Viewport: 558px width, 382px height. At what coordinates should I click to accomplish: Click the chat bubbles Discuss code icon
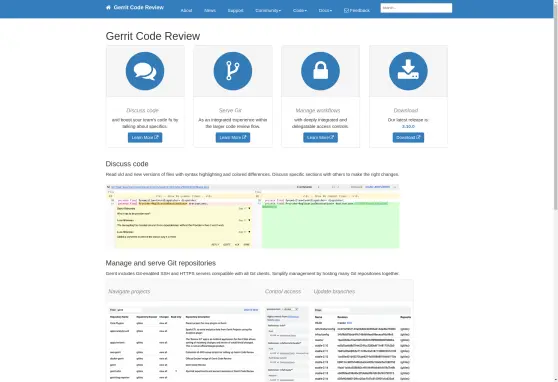(x=145, y=71)
